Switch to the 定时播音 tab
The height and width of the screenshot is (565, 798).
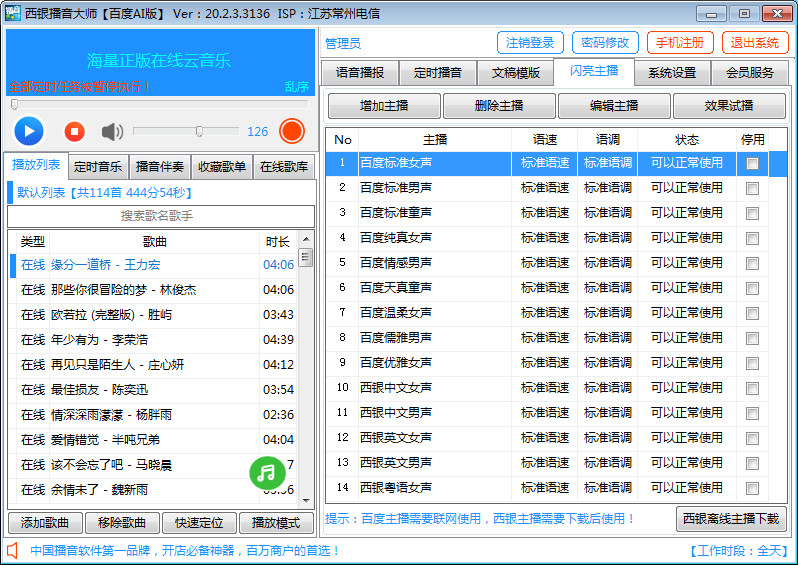[438, 73]
